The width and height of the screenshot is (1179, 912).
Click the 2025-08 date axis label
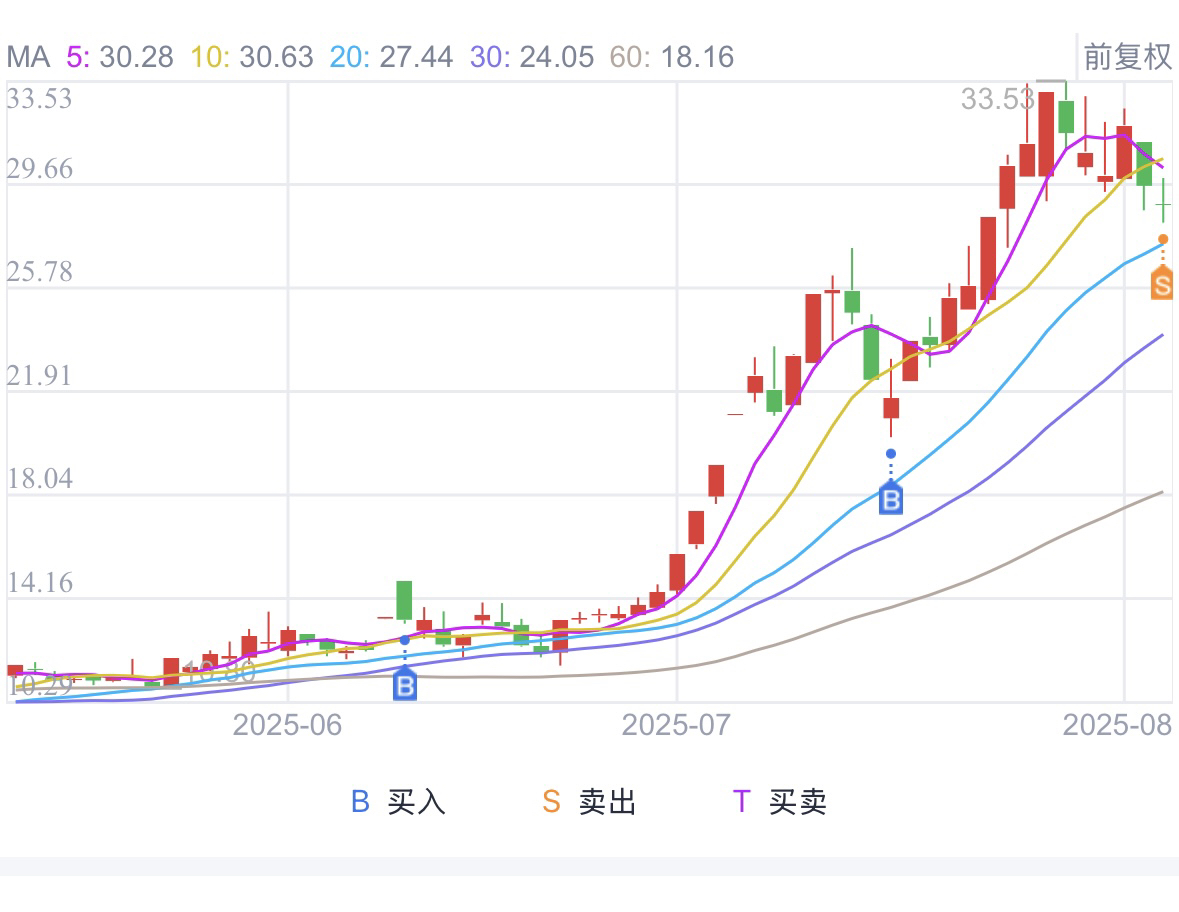(x=1117, y=725)
